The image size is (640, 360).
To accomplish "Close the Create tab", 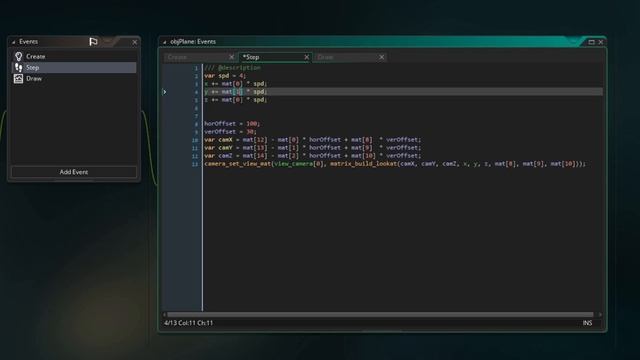I will pyautogui.click(x=231, y=57).
